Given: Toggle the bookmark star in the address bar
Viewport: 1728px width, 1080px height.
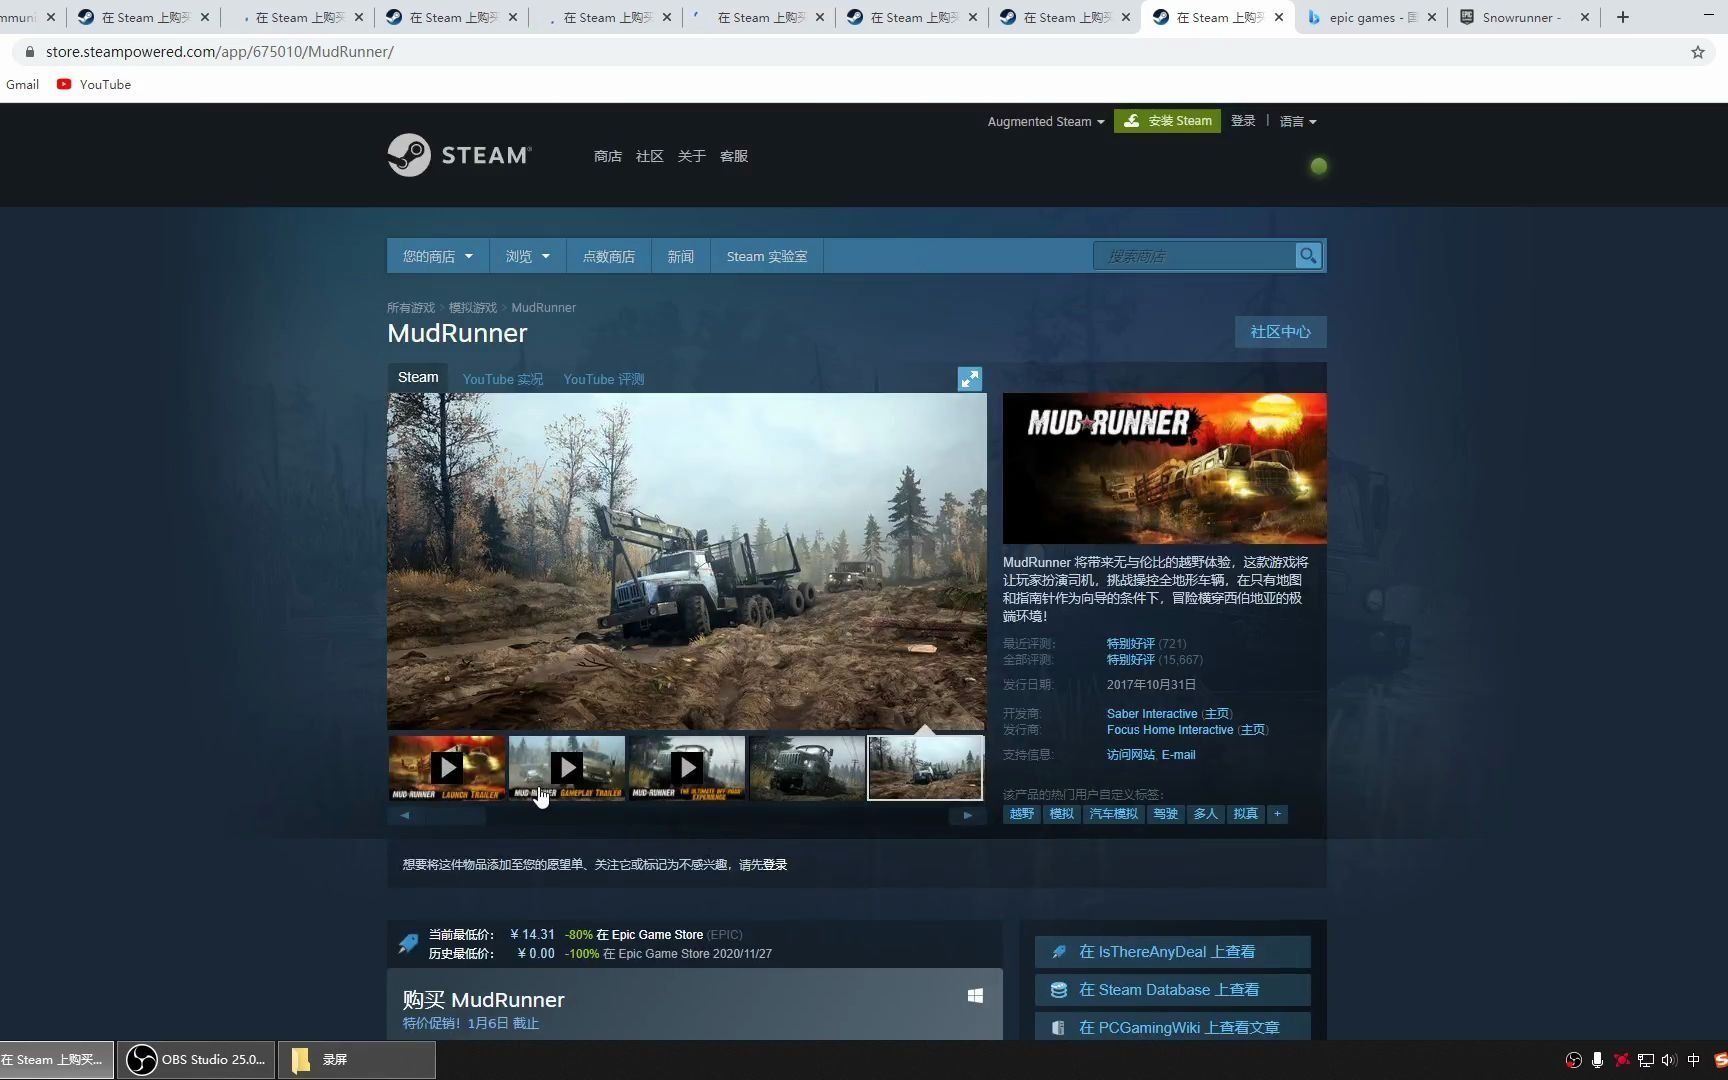Looking at the screenshot, I should click(x=1697, y=52).
